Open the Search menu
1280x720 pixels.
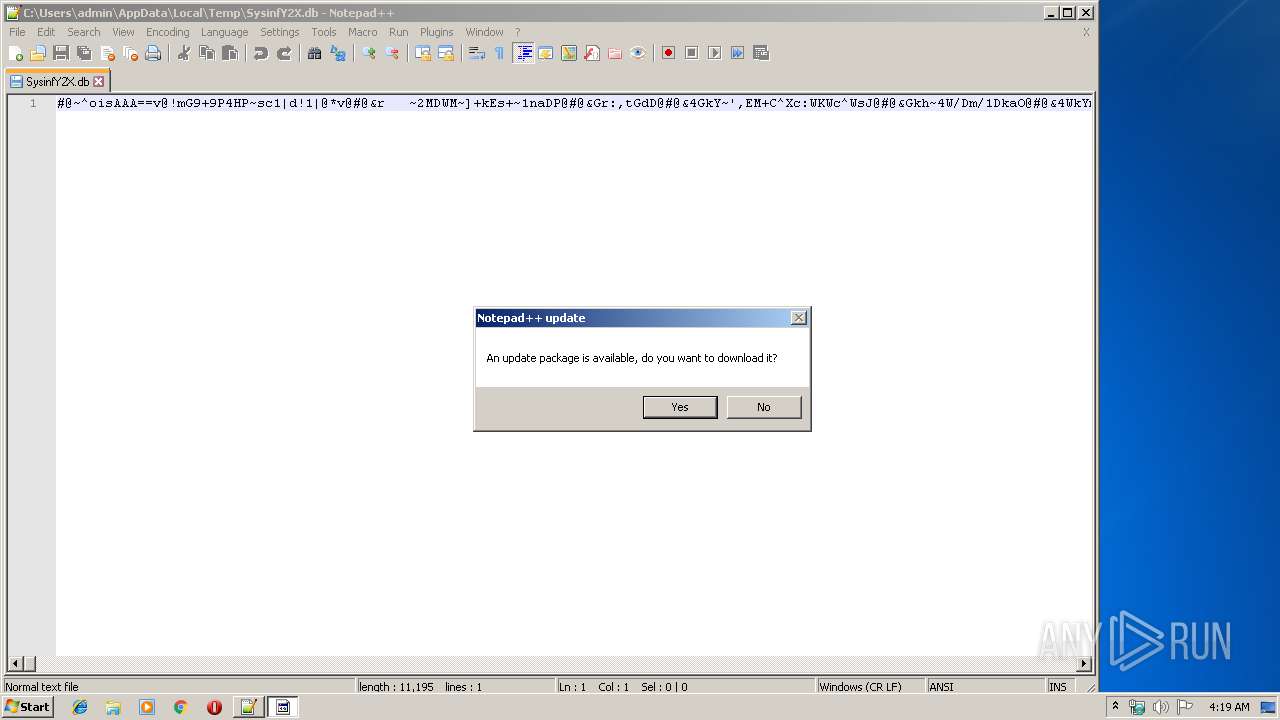84,32
